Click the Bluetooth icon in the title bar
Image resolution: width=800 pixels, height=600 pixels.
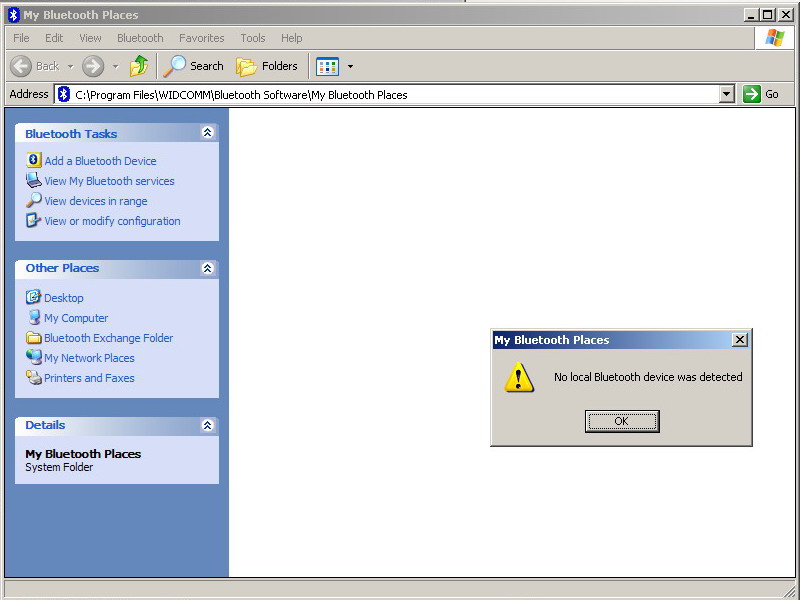[14, 15]
